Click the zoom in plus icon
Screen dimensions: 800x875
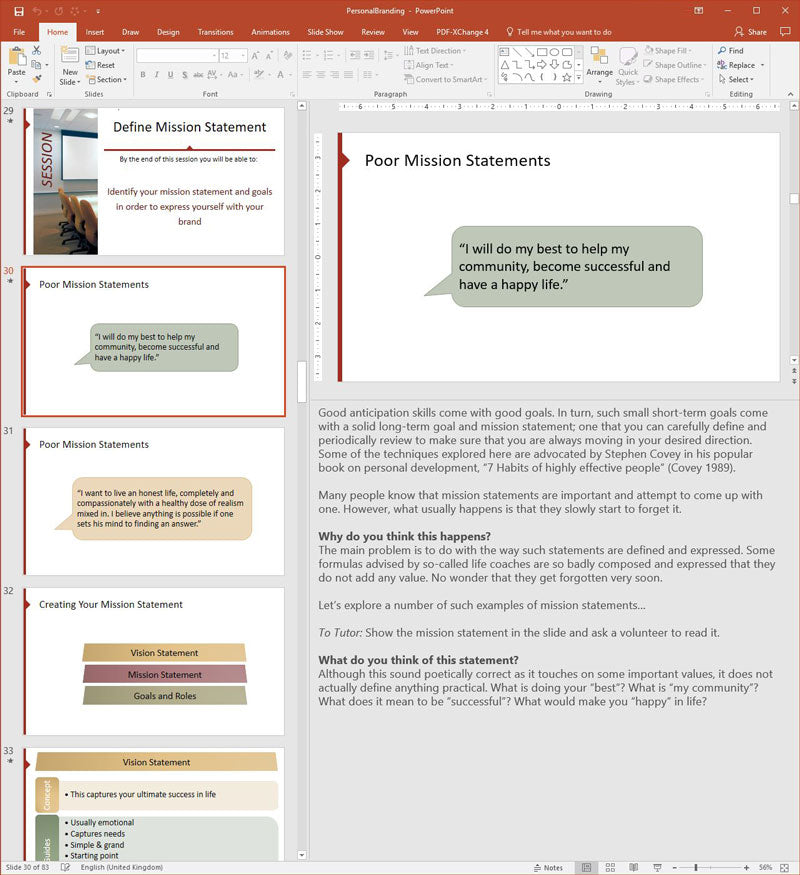pyautogui.click(x=746, y=868)
